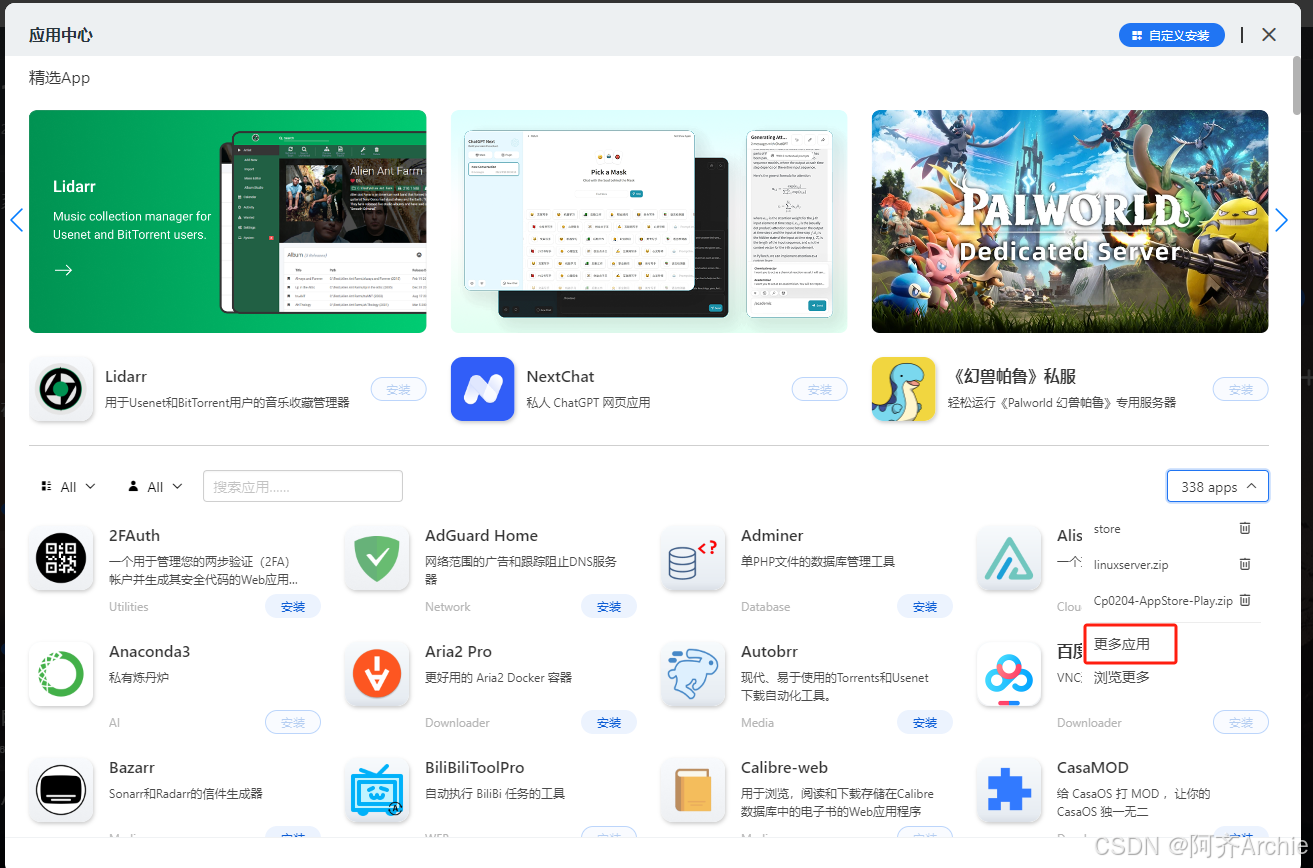The height and width of the screenshot is (868, 1313).
Task: Install AdGuard Home
Action: pos(609,606)
